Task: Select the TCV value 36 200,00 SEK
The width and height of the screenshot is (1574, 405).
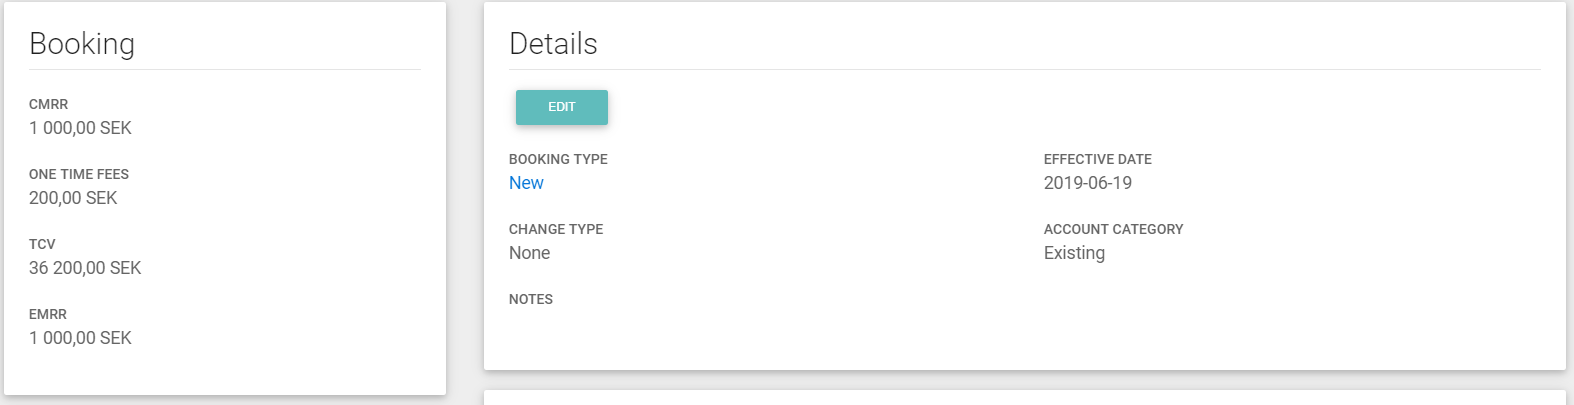Action: tap(85, 268)
